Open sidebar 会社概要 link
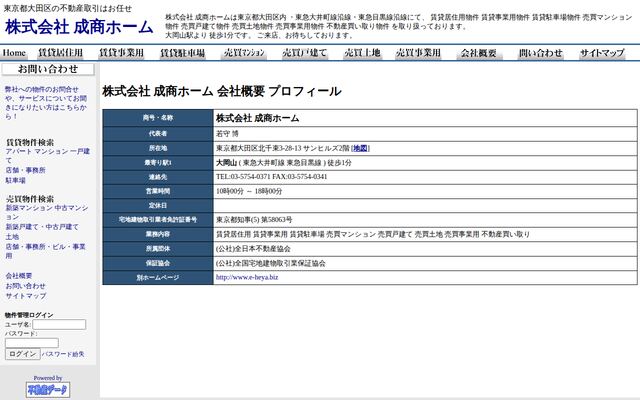This screenshot has height=400, width=640. 19,276
